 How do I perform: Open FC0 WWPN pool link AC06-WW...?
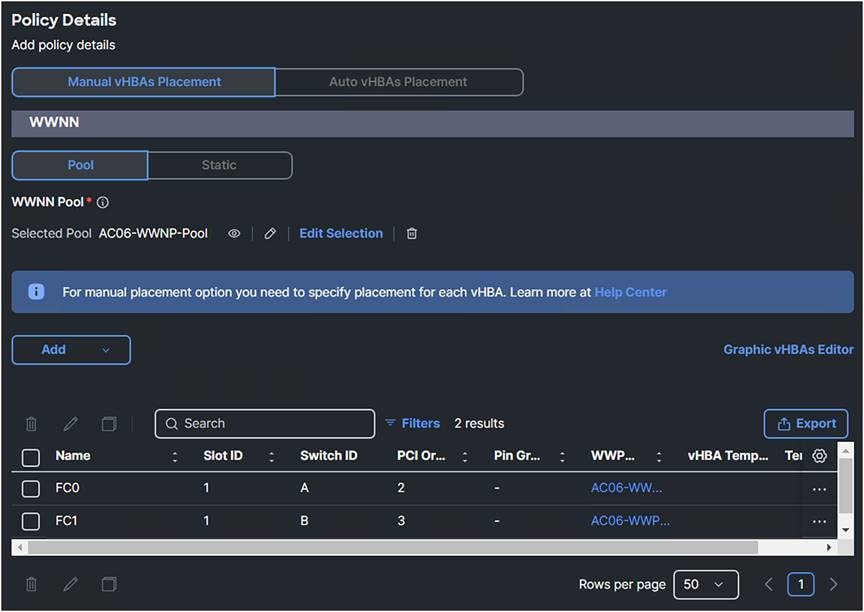coord(627,488)
